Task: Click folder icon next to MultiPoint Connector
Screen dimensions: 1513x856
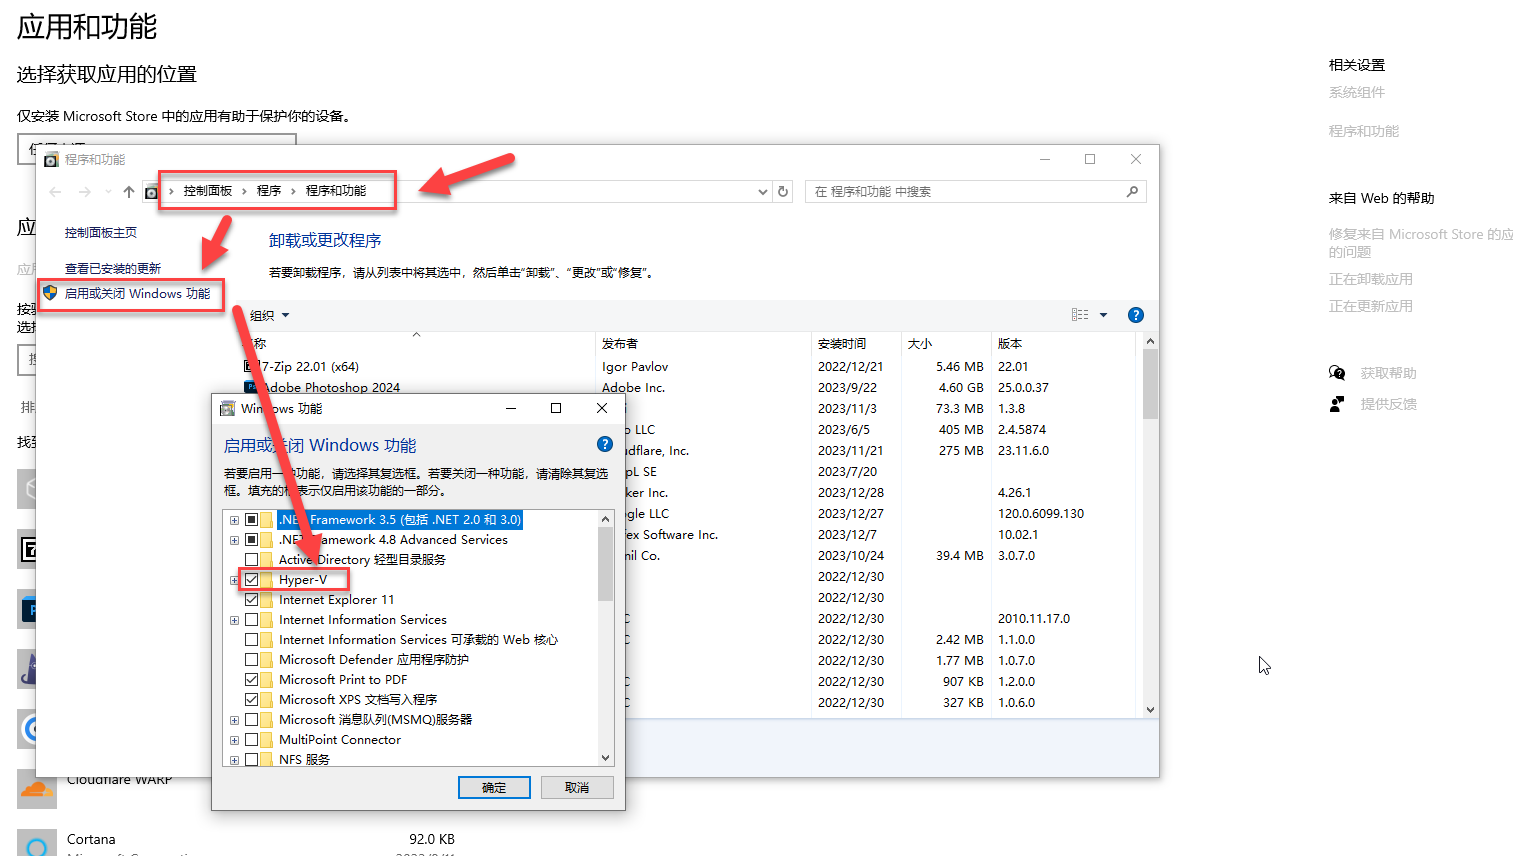Action: tap(267, 740)
